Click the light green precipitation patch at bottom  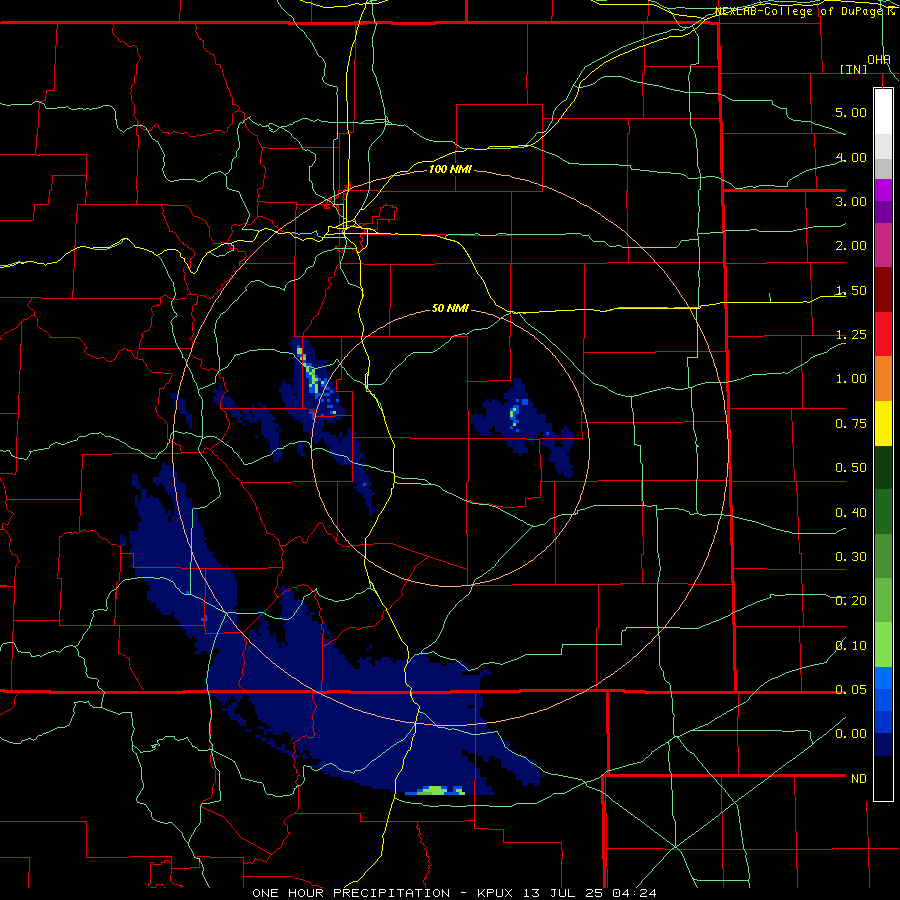coord(435,790)
